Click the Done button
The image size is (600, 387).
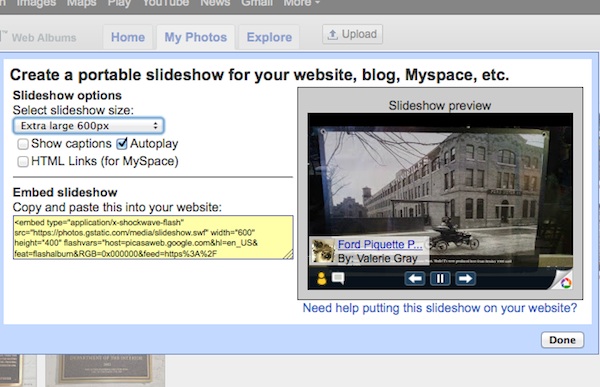(562, 340)
